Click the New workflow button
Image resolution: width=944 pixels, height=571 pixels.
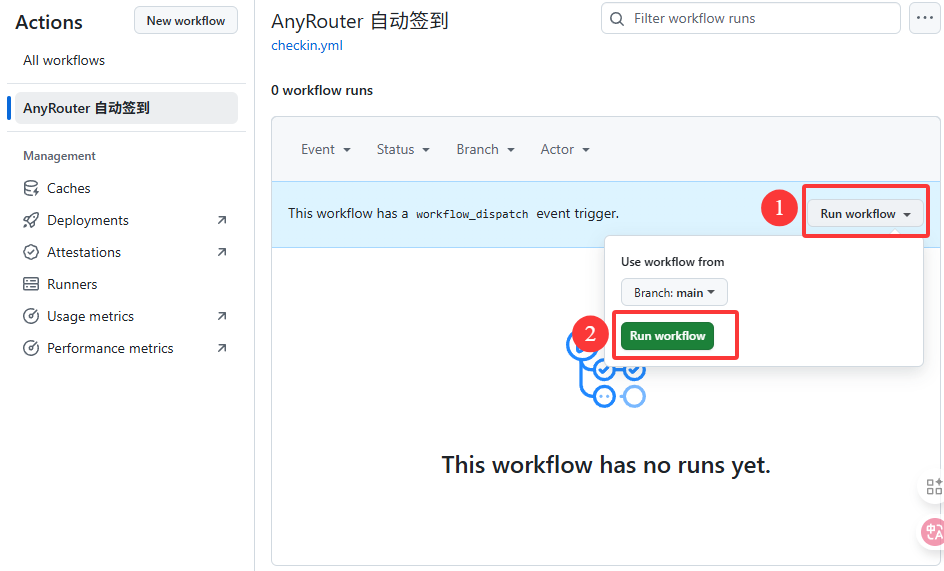tap(186, 20)
